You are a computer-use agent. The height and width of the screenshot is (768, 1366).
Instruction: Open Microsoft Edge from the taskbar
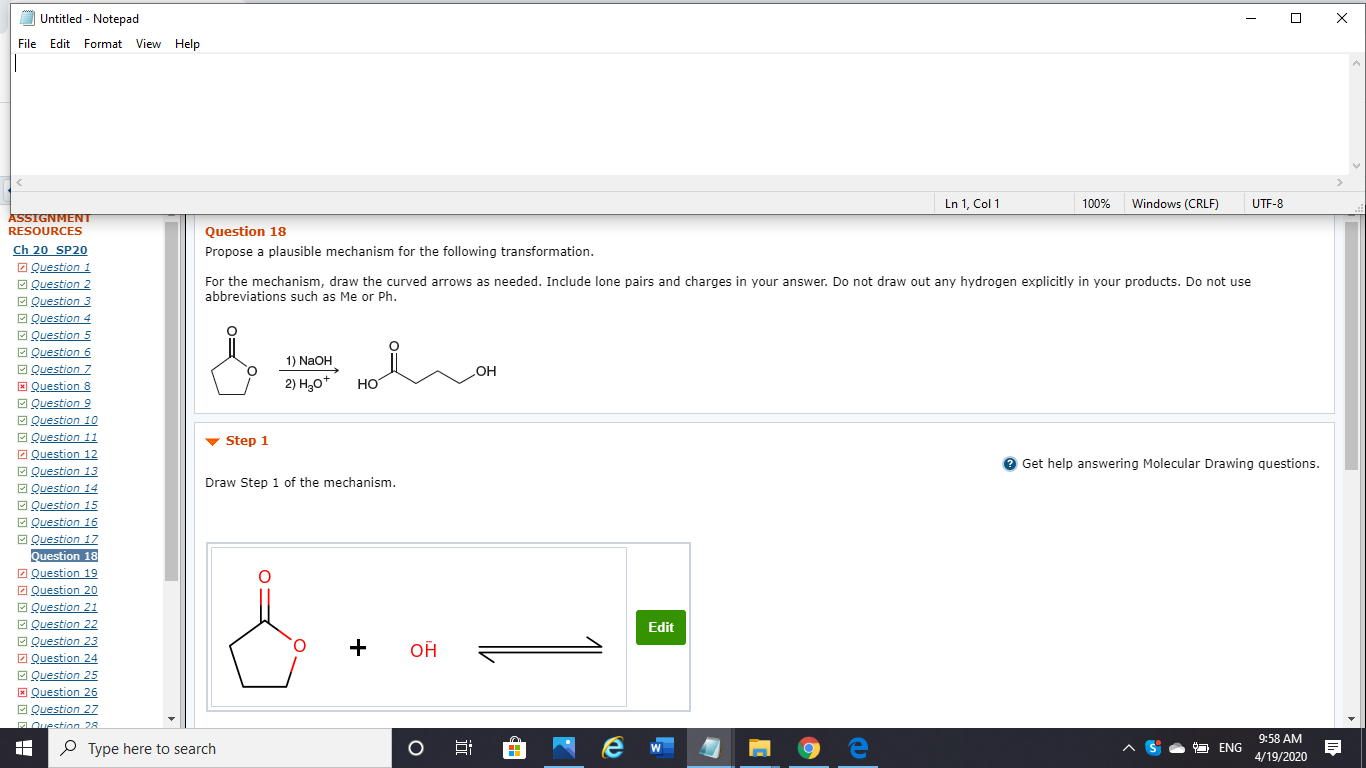point(857,748)
